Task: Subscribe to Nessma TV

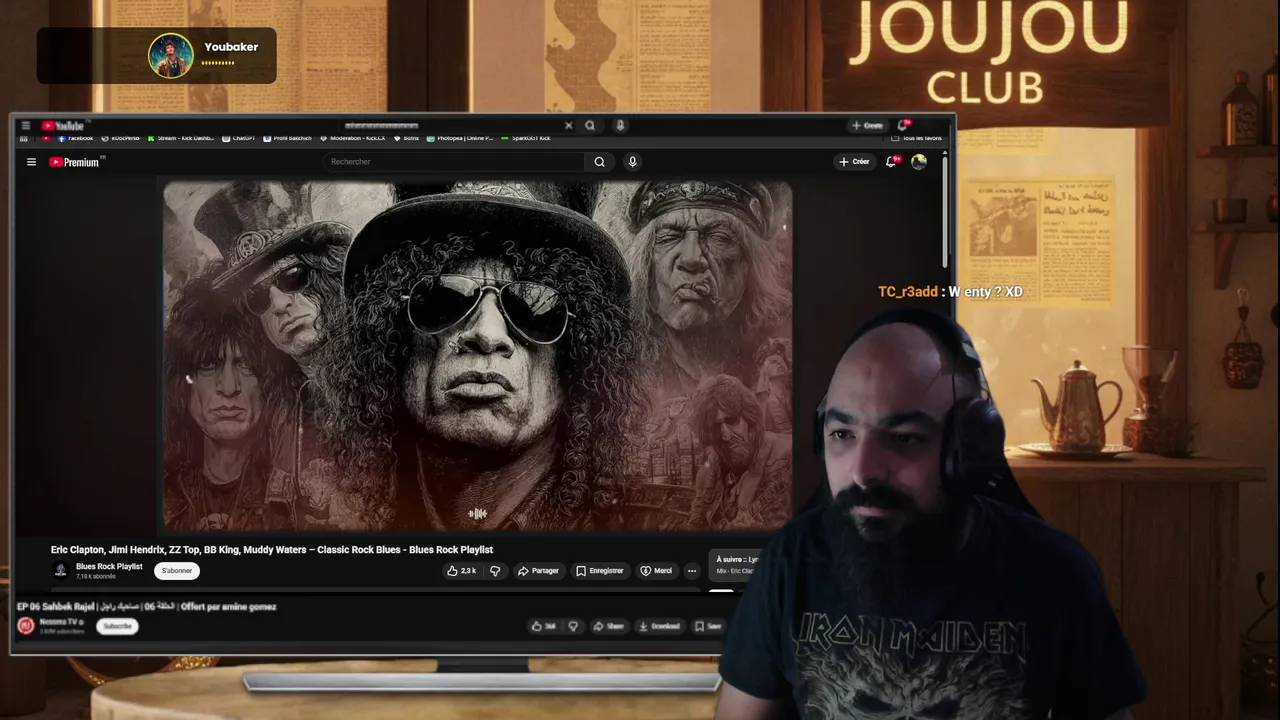Action: (117, 626)
